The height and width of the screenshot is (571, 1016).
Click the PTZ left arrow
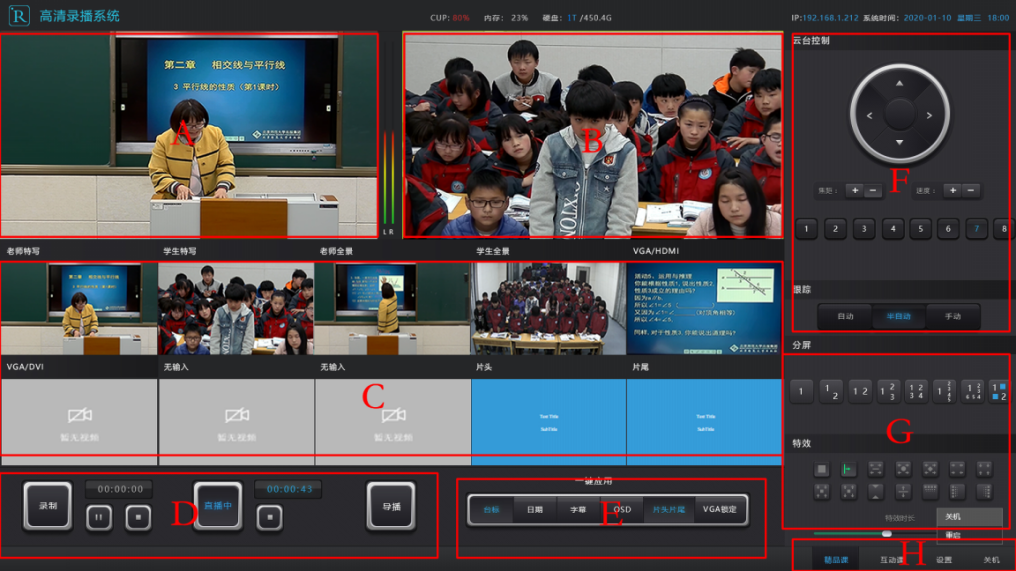coord(869,116)
